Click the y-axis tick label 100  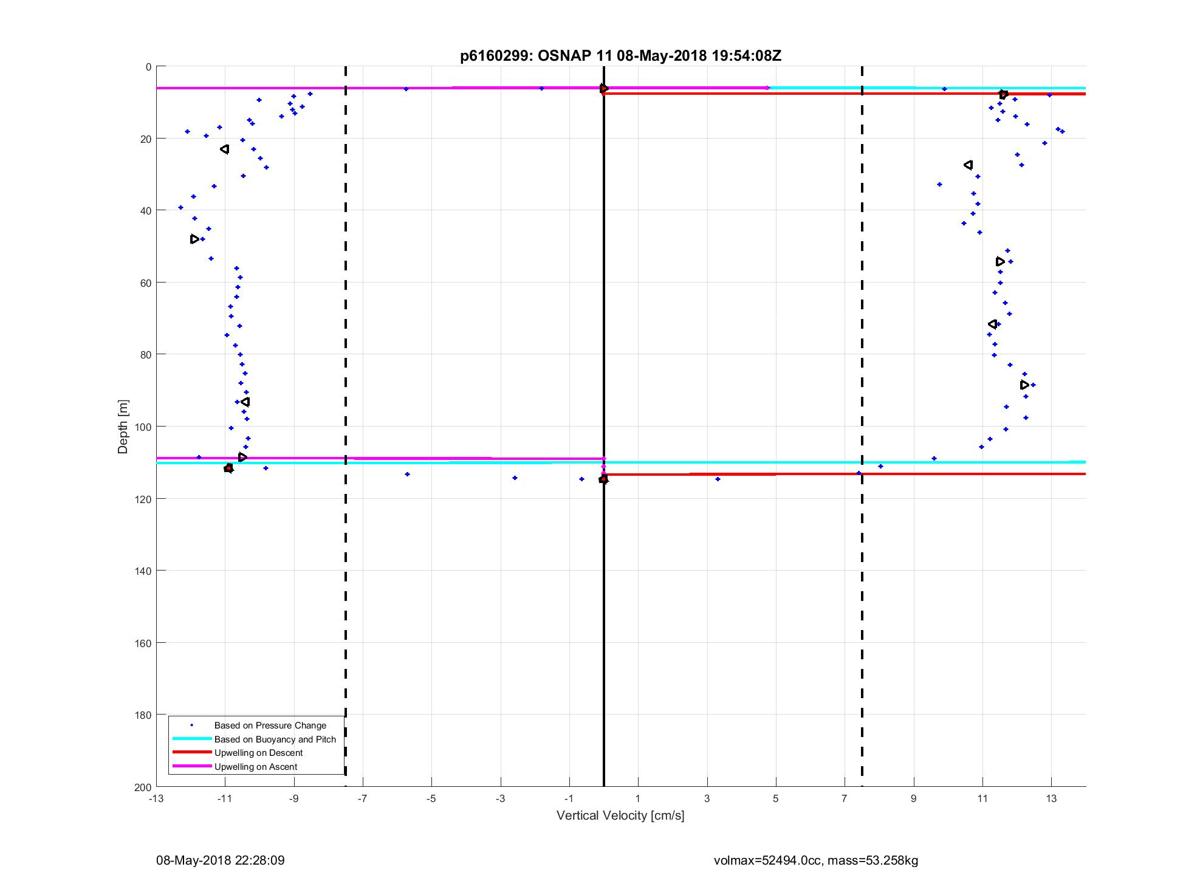(x=142, y=427)
